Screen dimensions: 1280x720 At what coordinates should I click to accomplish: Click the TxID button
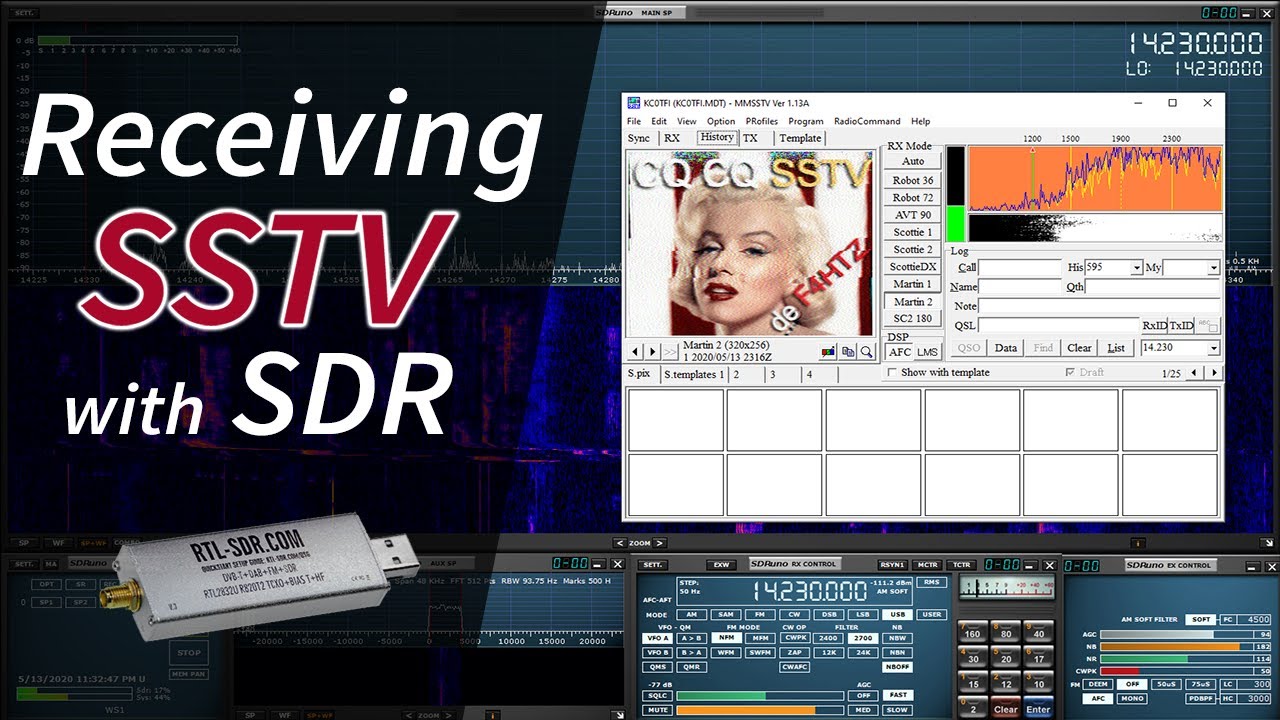(x=1181, y=325)
